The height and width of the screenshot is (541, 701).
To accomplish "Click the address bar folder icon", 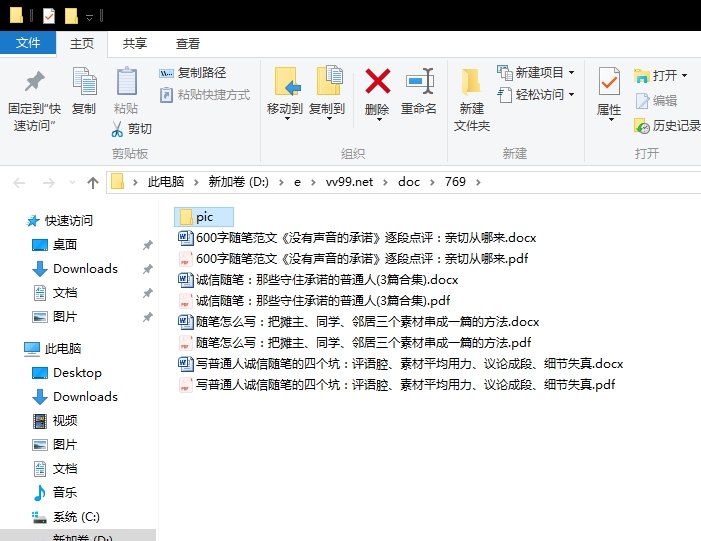I will point(117,182).
